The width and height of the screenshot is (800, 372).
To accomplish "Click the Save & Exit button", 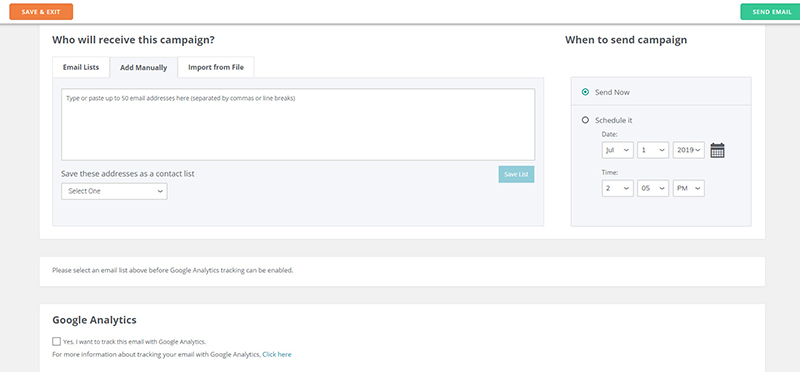I will [x=41, y=12].
